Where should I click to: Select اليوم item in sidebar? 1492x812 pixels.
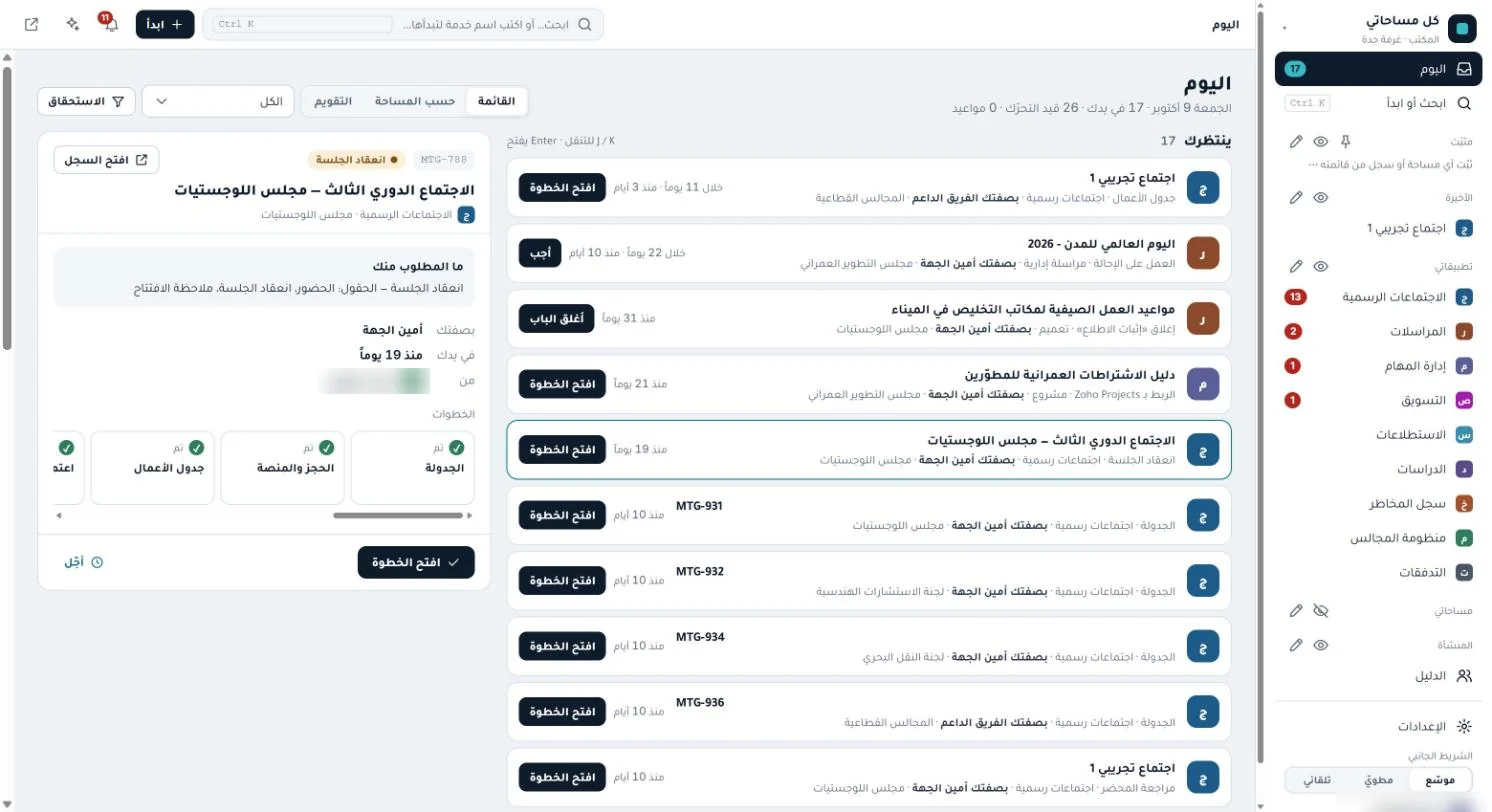(x=1378, y=69)
